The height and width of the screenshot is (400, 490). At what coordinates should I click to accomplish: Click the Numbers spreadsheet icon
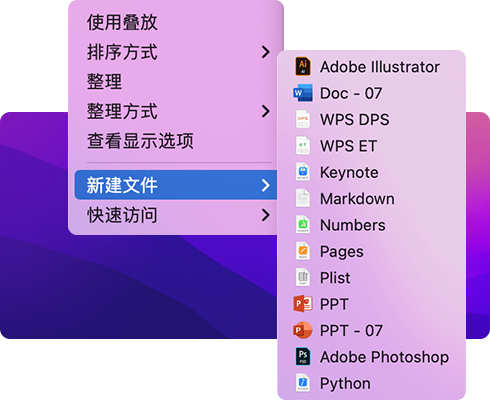303,225
